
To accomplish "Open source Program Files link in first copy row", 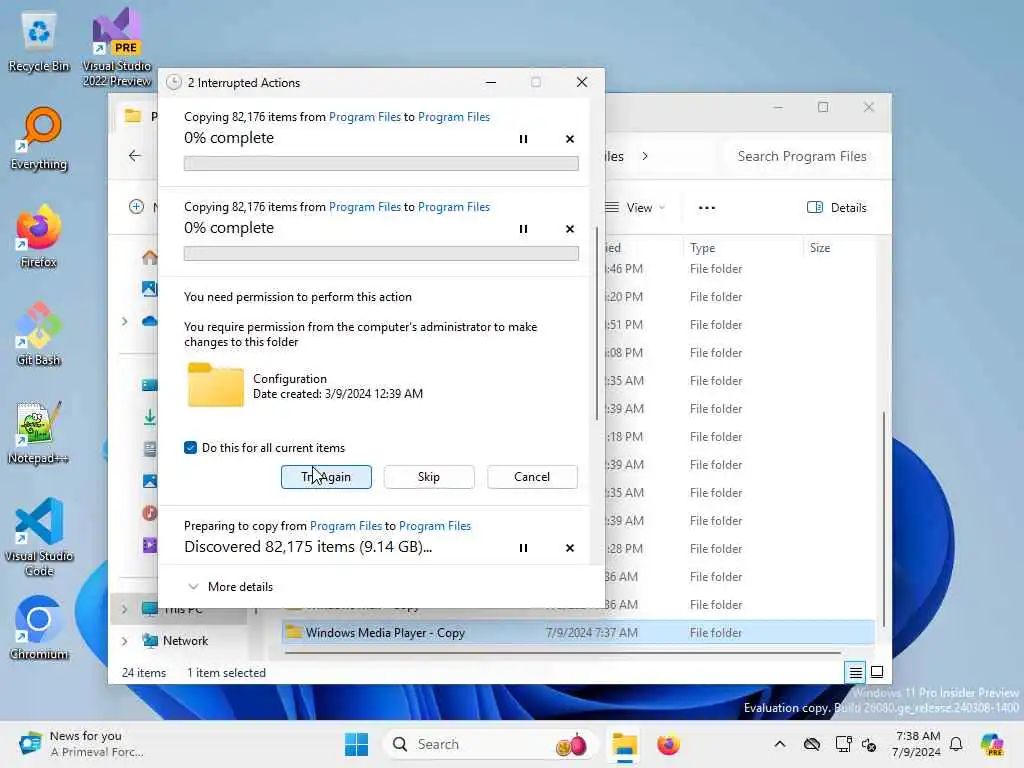I will (x=364, y=117).
